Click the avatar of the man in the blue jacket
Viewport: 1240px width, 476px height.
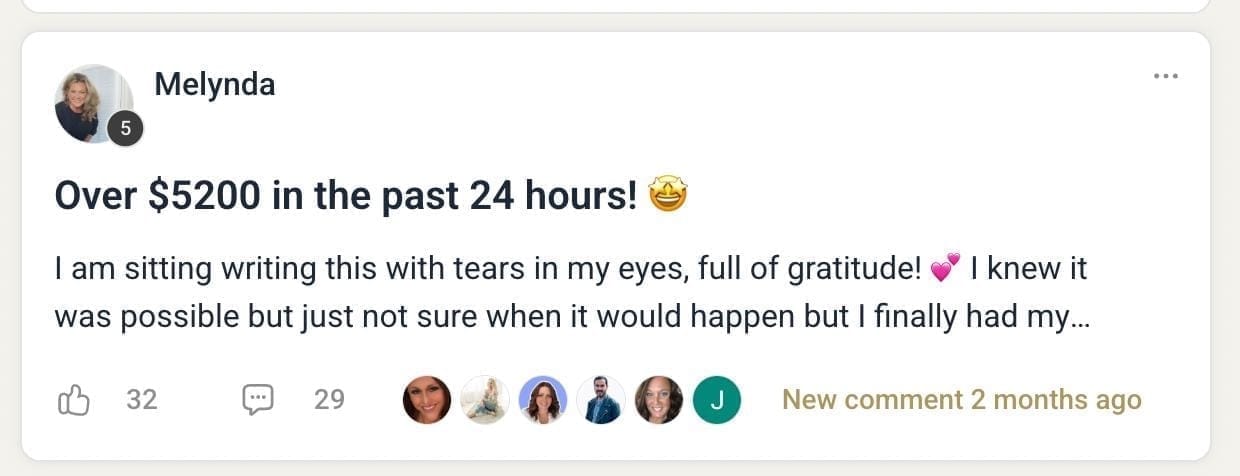(x=601, y=400)
